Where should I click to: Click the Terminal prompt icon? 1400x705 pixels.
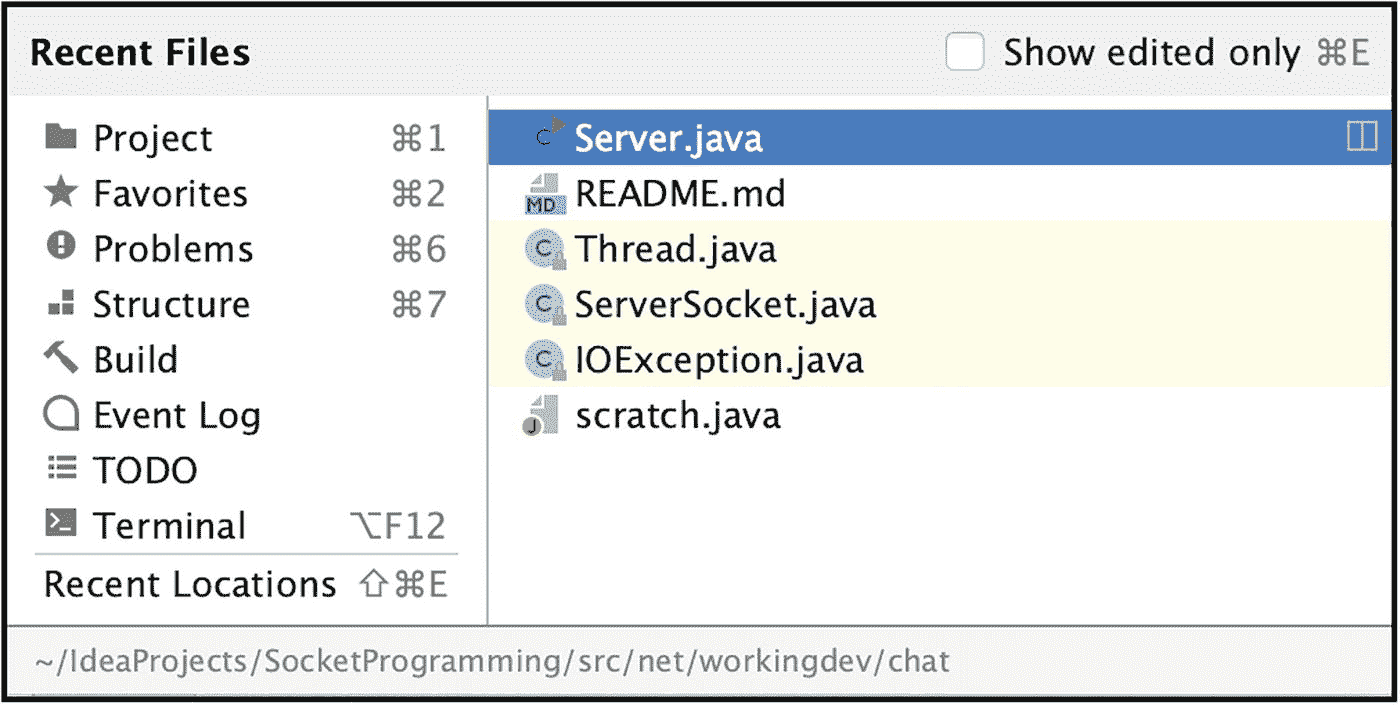(x=62, y=524)
